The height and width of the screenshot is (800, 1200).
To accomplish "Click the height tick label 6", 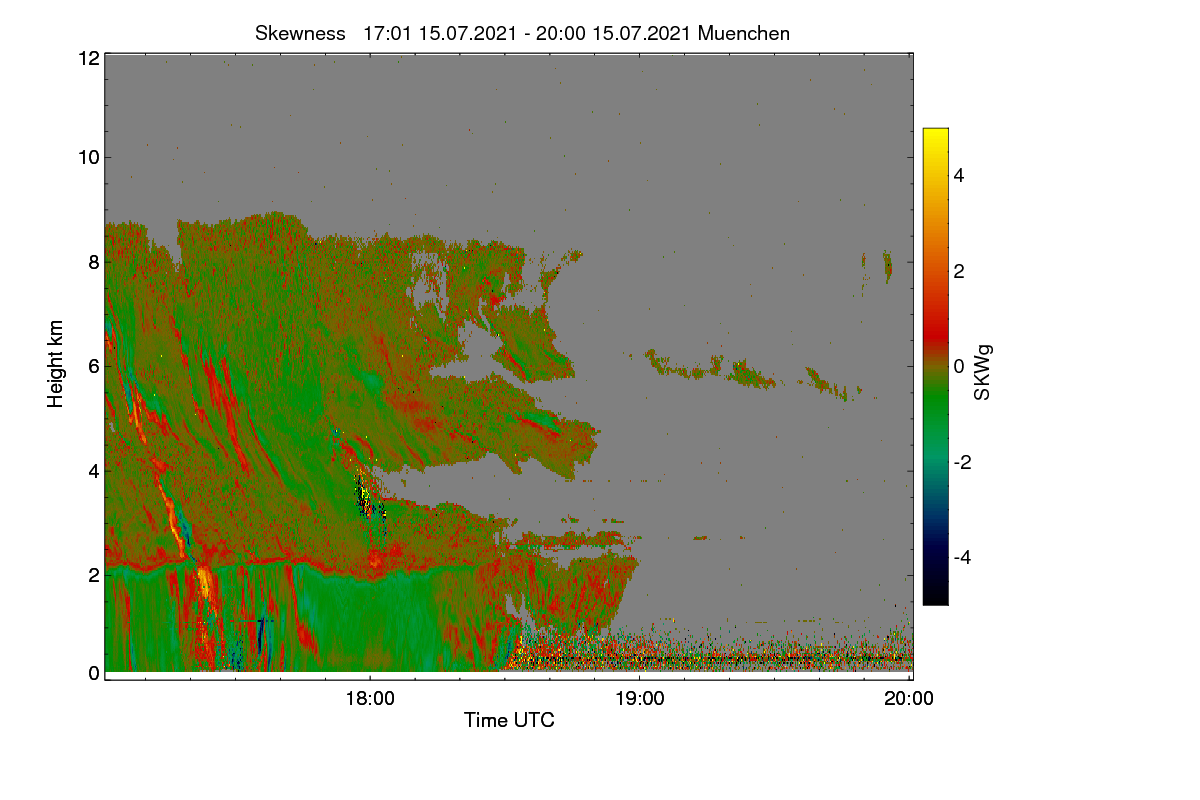I will [93, 366].
